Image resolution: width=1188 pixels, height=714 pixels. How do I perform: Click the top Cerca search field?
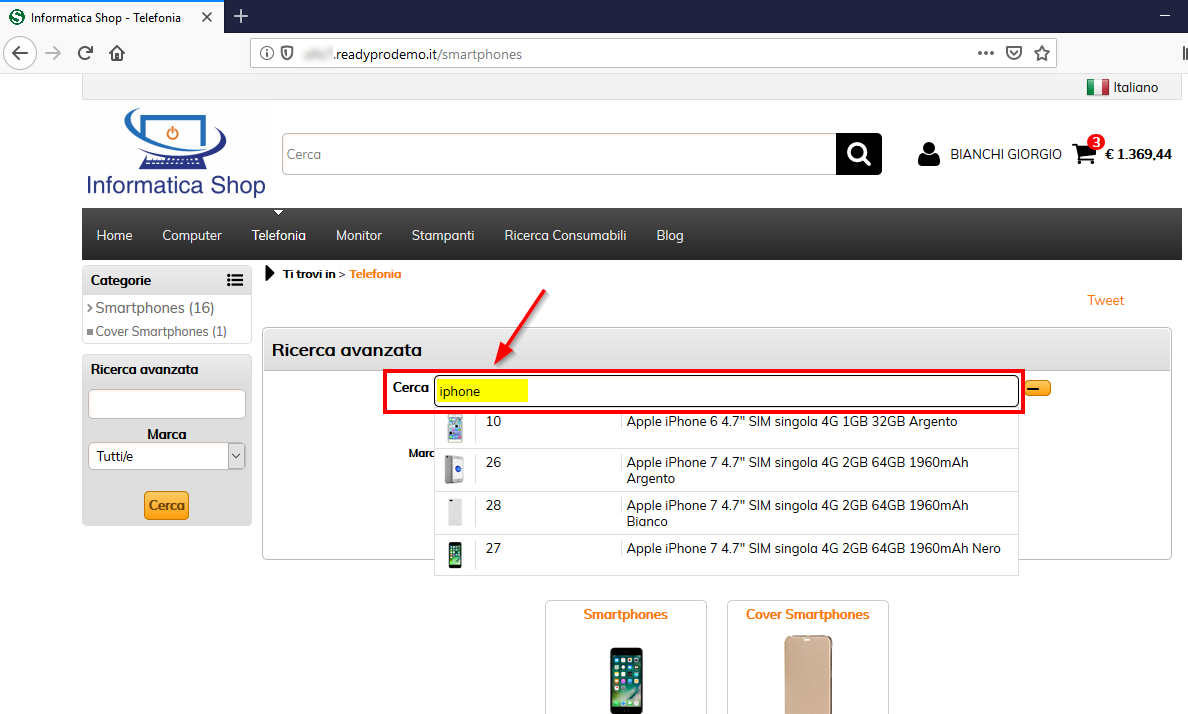[x=559, y=154]
